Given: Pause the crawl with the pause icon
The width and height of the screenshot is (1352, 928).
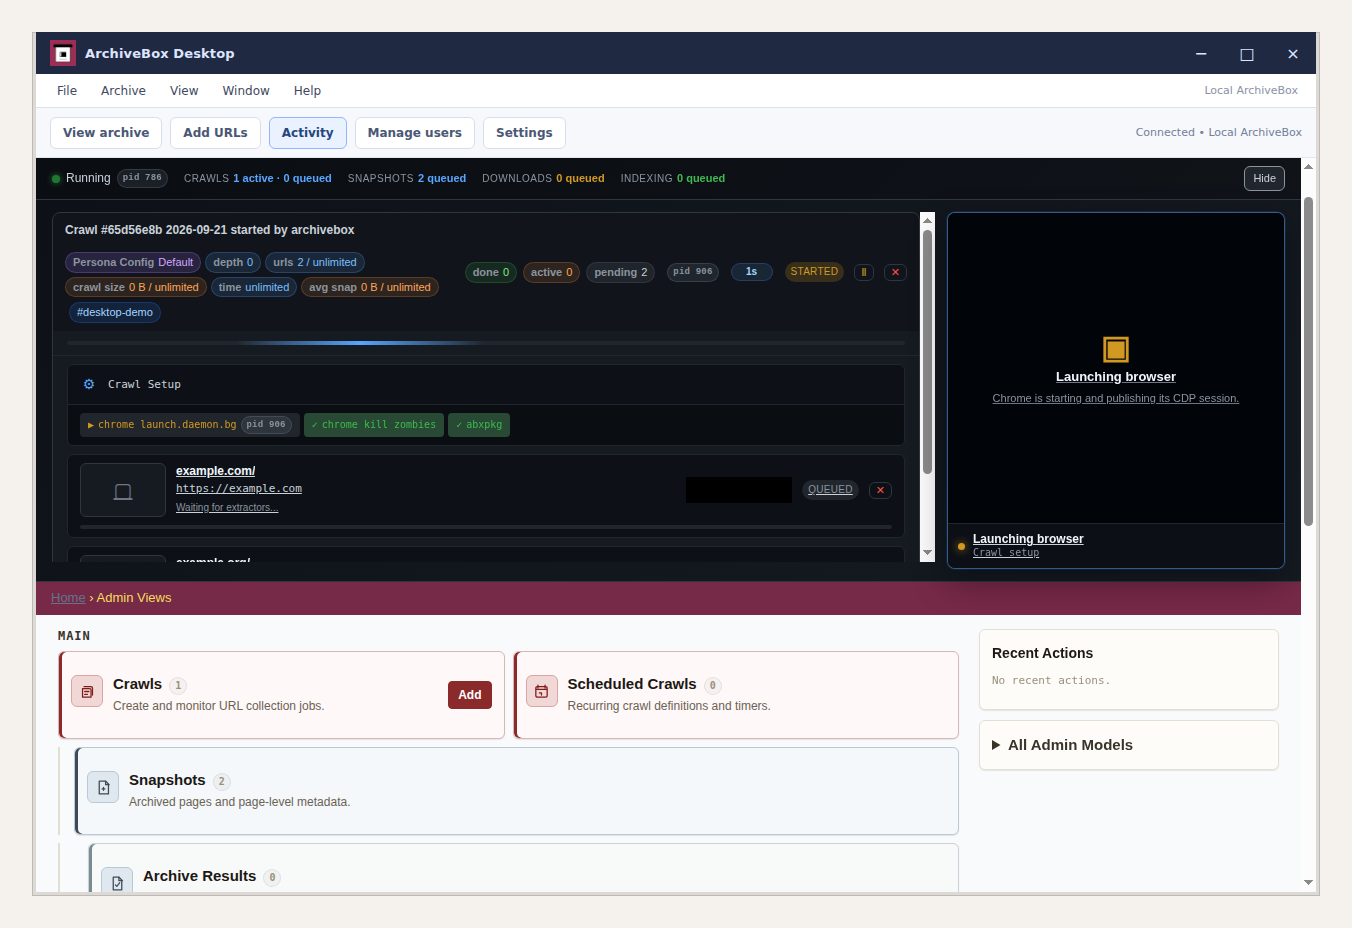Looking at the screenshot, I should (x=864, y=272).
